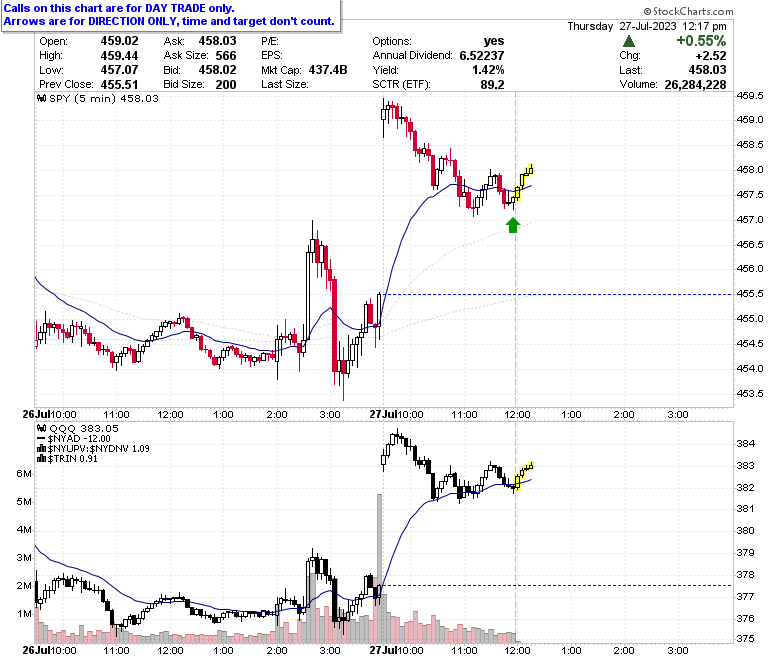Click the '379' QQQ price axis label
The height and width of the screenshot is (659, 780).
(x=745, y=553)
